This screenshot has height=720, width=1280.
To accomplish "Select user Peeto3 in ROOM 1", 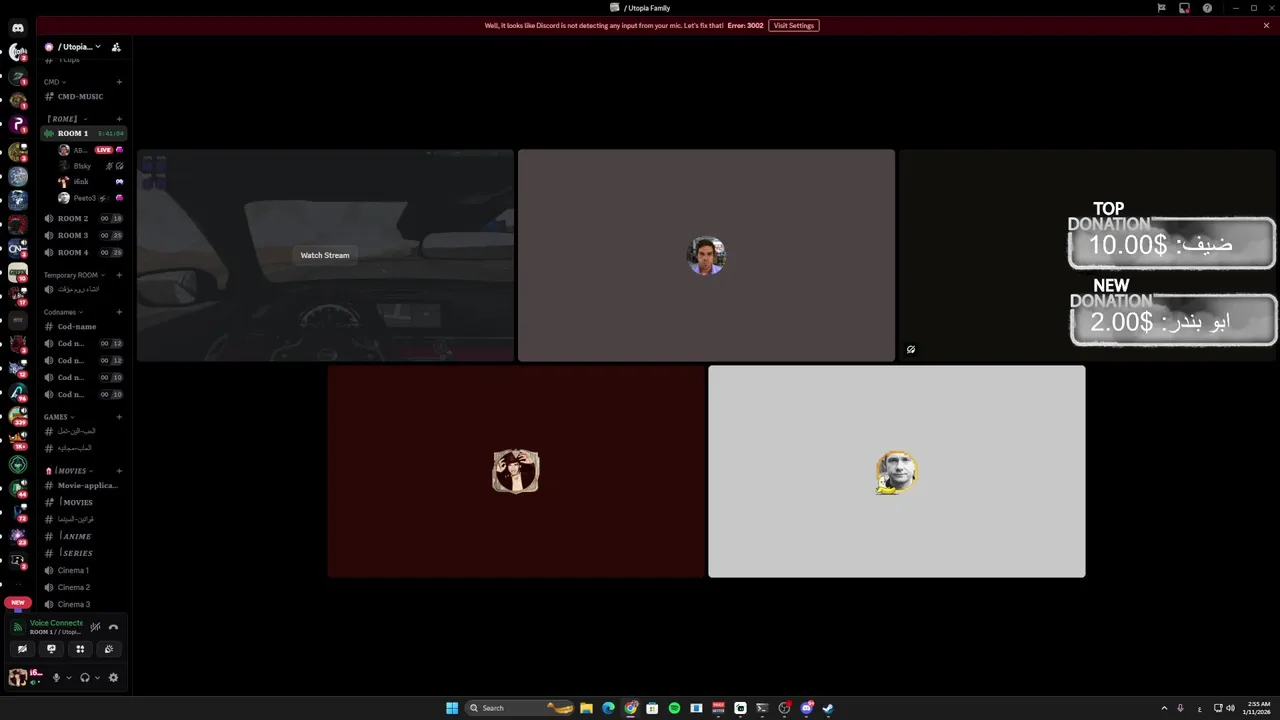I will (x=90, y=198).
